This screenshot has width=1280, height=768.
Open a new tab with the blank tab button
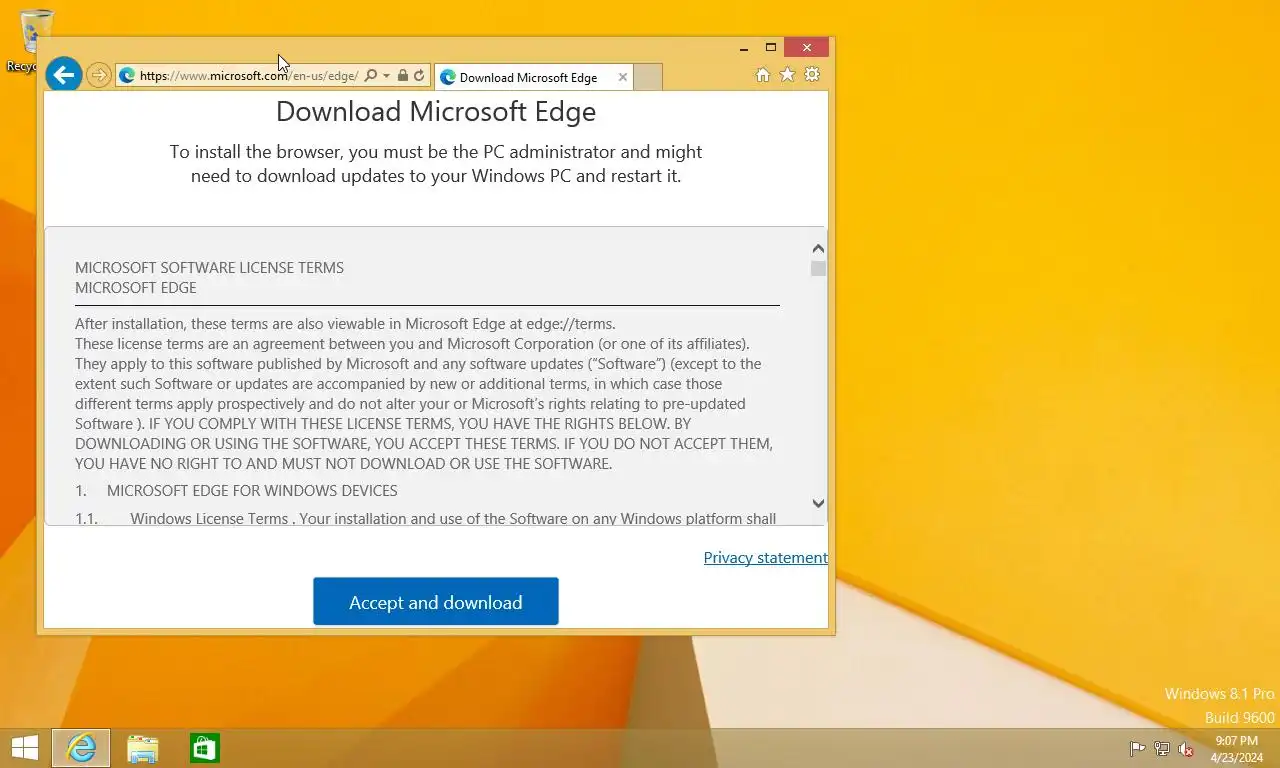pyautogui.click(x=648, y=77)
